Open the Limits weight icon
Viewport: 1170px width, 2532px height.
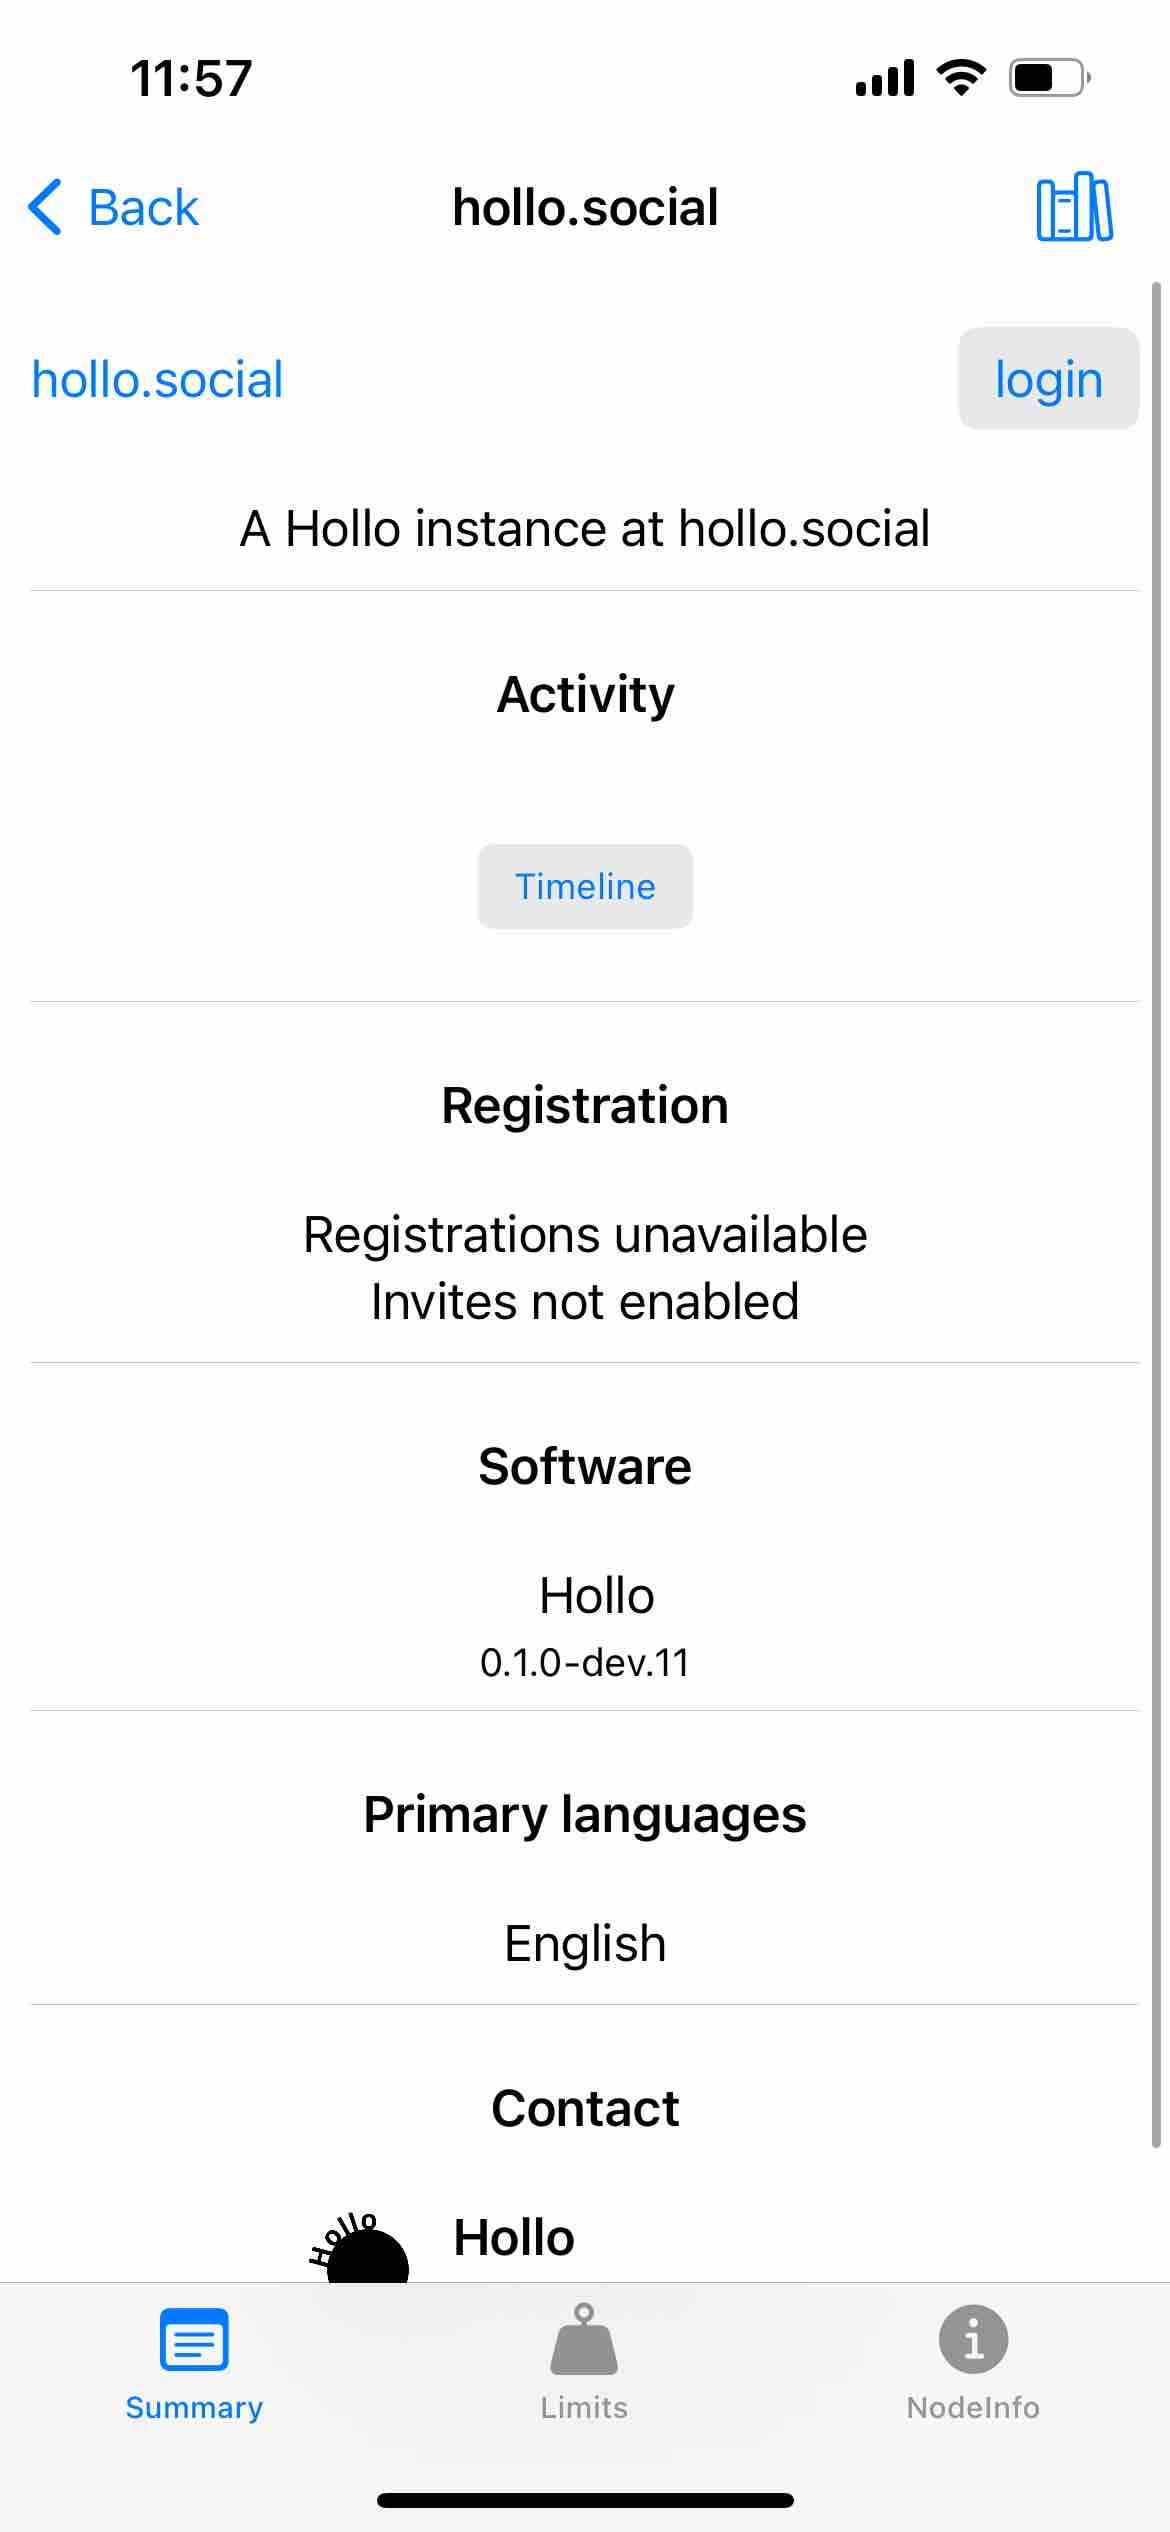point(584,2339)
